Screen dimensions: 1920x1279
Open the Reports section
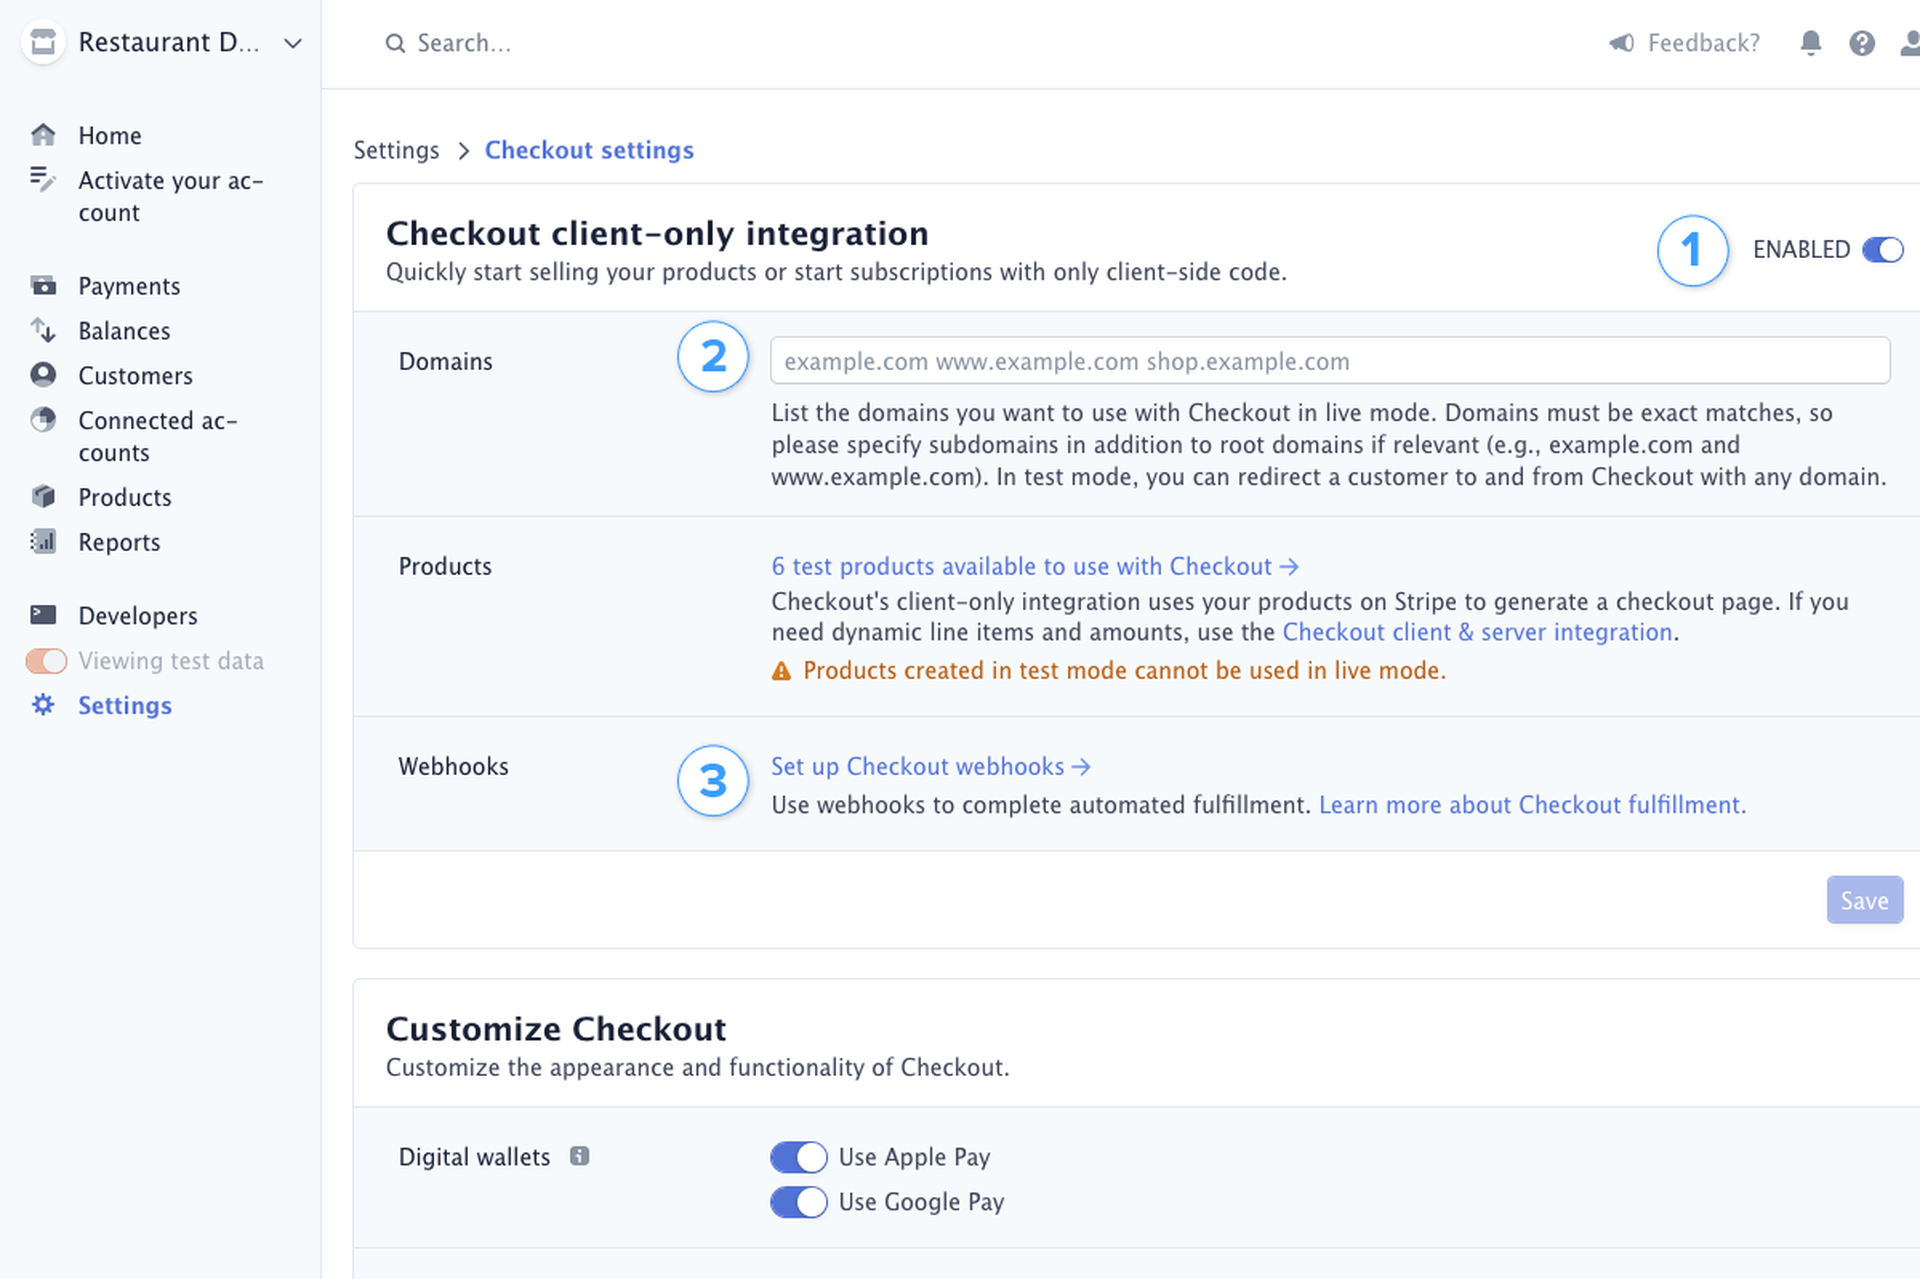click(119, 541)
